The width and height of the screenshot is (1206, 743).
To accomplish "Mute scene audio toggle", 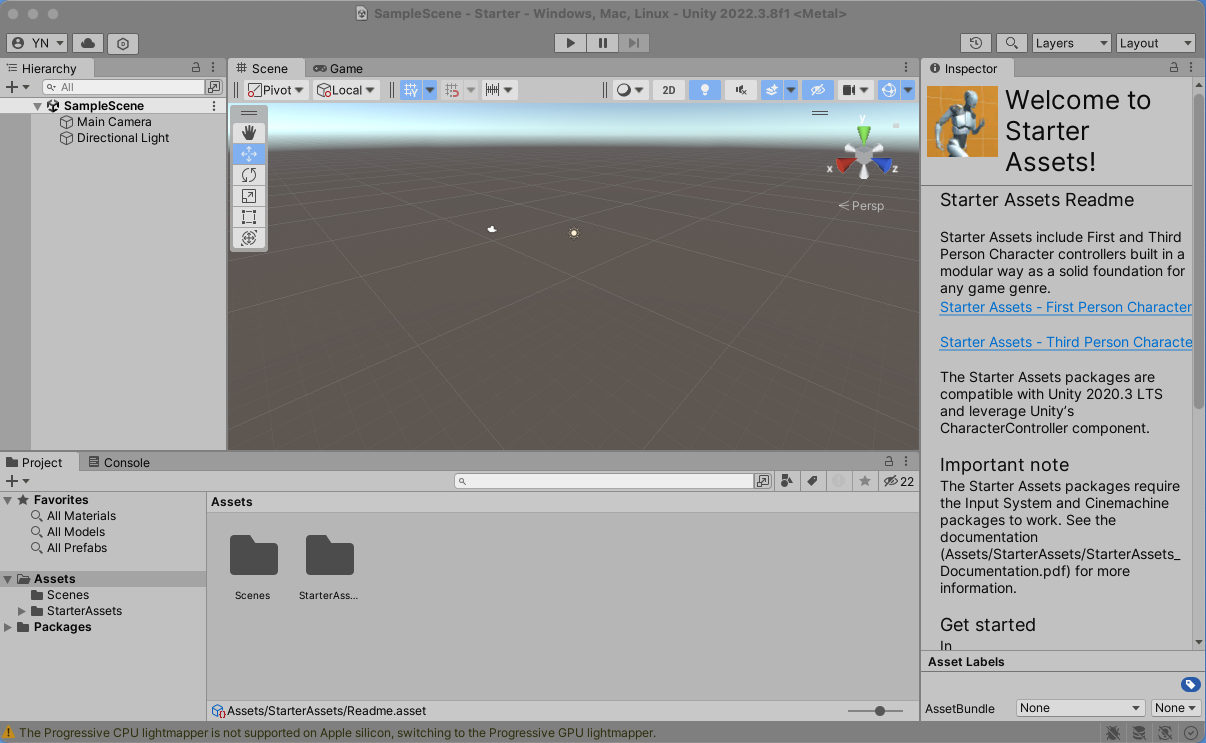I will [740, 90].
